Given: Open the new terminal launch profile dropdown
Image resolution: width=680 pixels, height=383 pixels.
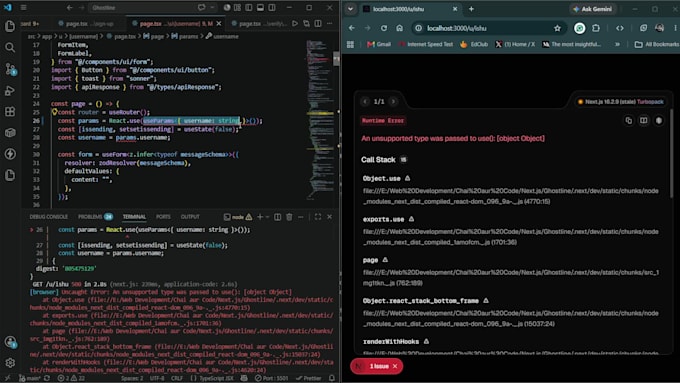Looking at the screenshot, I should pyautogui.click(x=267, y=216).
